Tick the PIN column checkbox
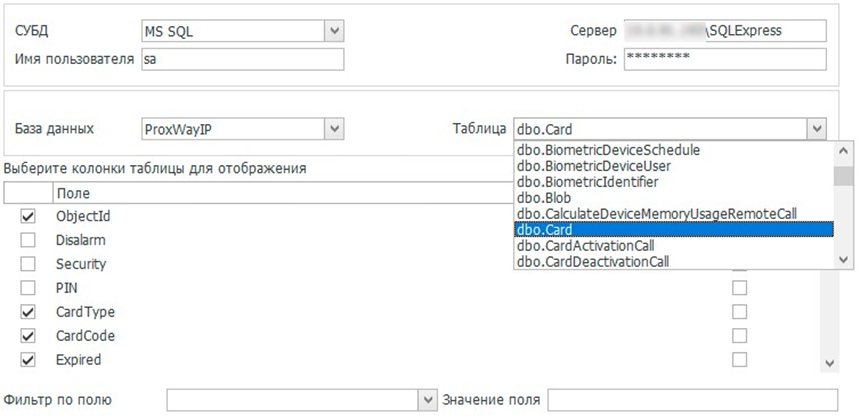 [28, 288]
